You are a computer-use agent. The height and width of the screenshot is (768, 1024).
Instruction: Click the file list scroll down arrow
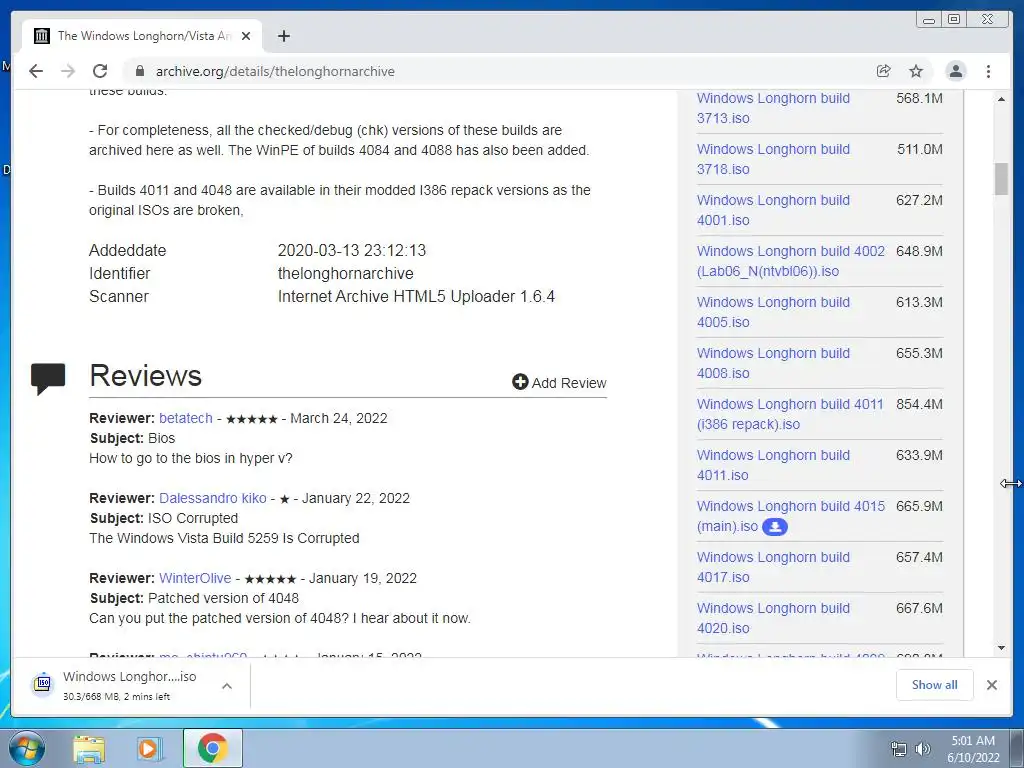click(1001, 648)
